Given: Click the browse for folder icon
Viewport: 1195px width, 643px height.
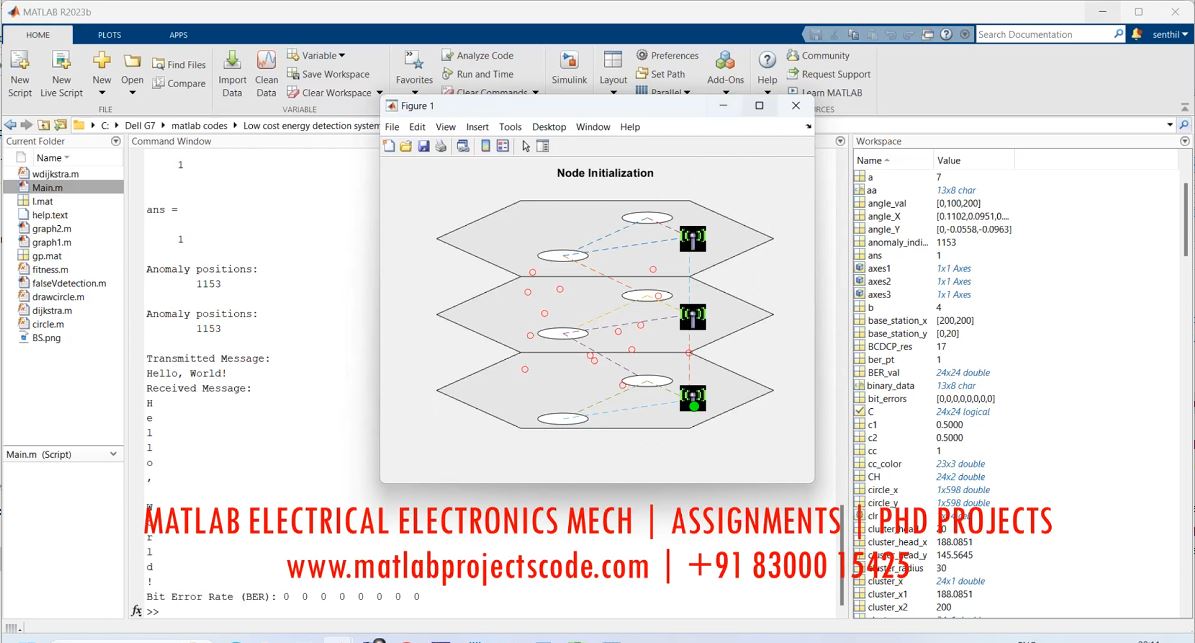Looking at the screenshot, I should click(60, 125).
